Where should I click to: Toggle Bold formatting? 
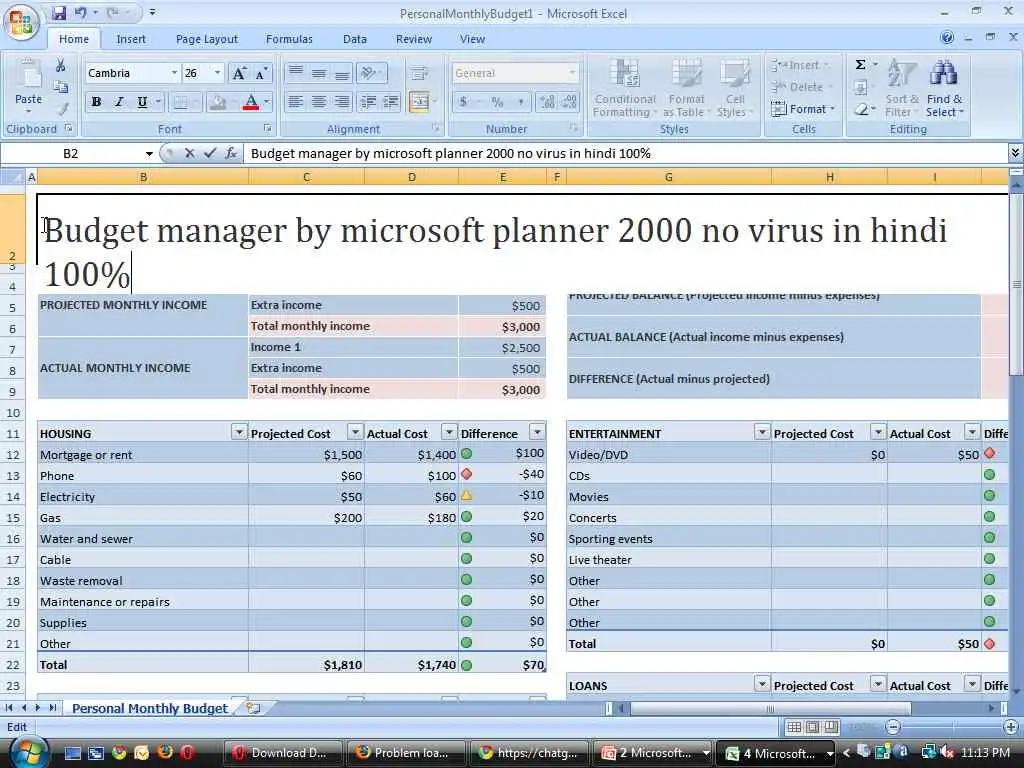(x=97, y=102)
